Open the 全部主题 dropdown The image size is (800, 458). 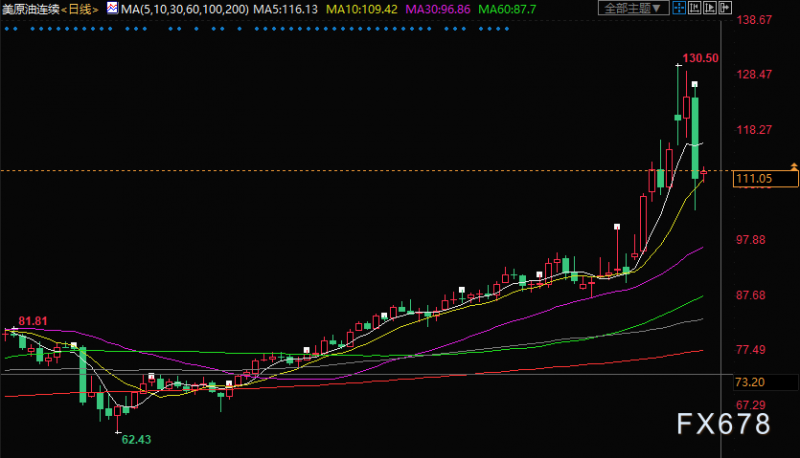click(633, 8)
